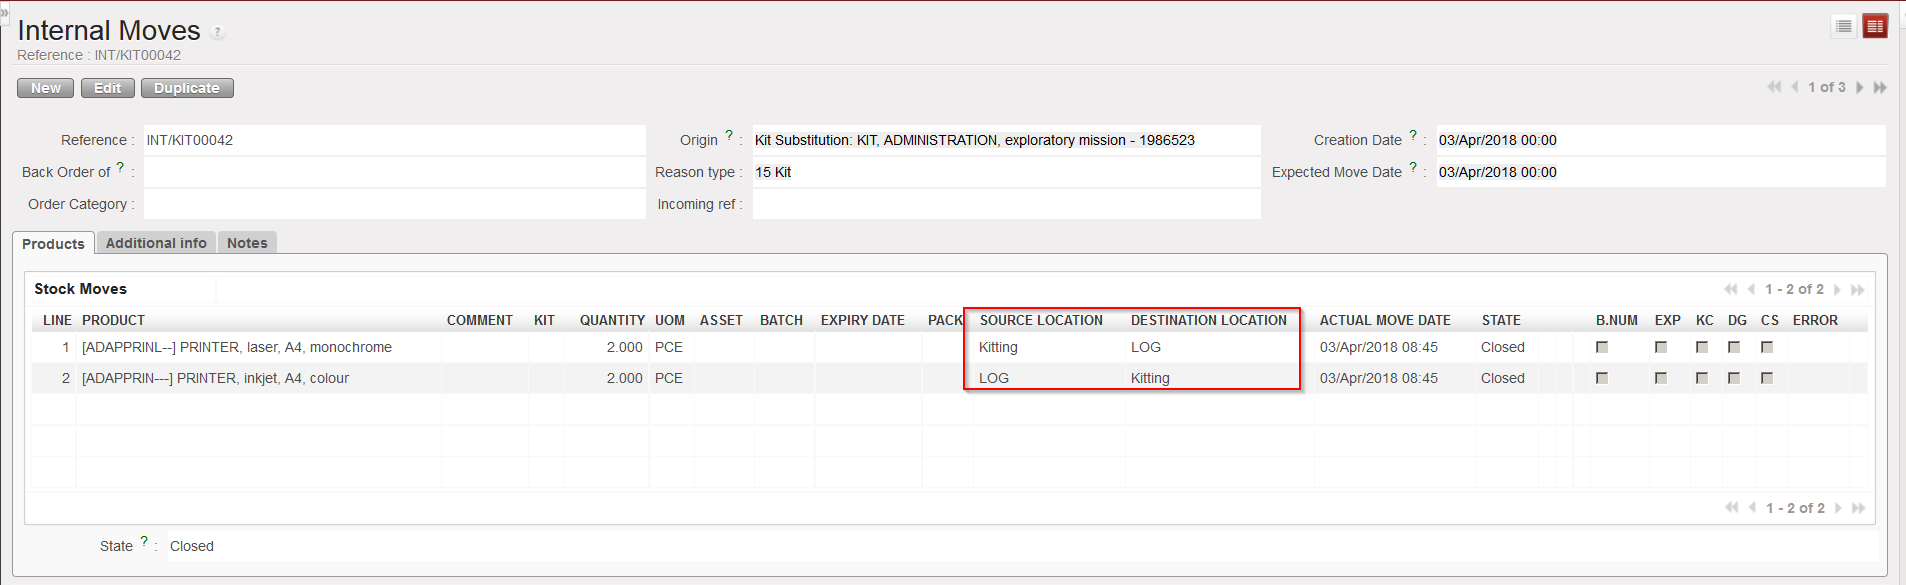Screen dimensions: 1906x585
Task: Go to previous record in top pager
Action: 1795,87
